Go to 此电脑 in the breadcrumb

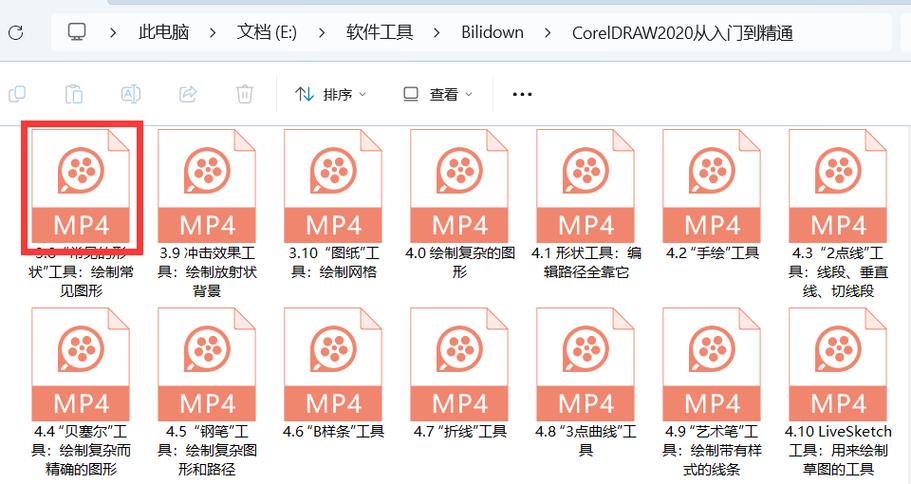(164, 32)
